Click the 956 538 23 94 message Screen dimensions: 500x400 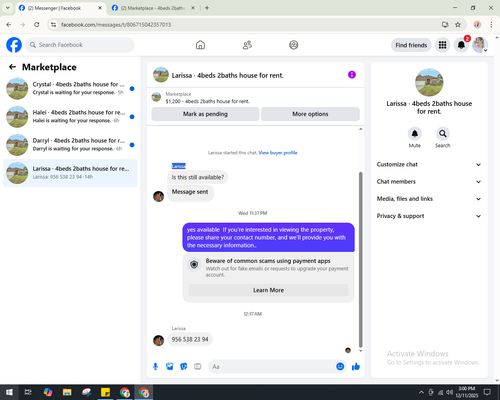coord(190,339)
